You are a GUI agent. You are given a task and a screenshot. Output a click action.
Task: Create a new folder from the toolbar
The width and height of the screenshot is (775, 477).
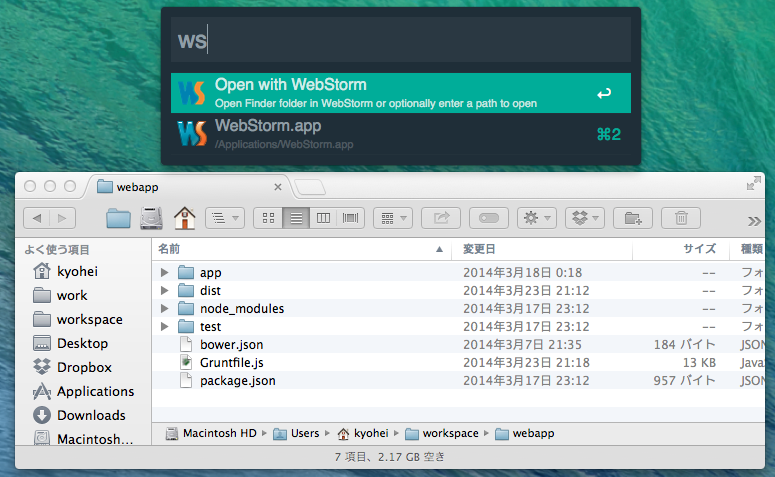633,218
